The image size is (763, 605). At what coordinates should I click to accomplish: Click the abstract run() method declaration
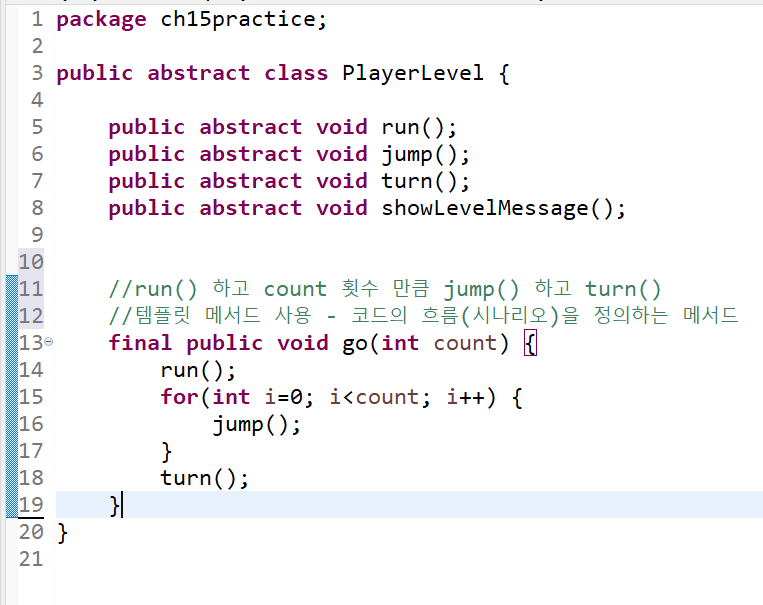point(283,128)
